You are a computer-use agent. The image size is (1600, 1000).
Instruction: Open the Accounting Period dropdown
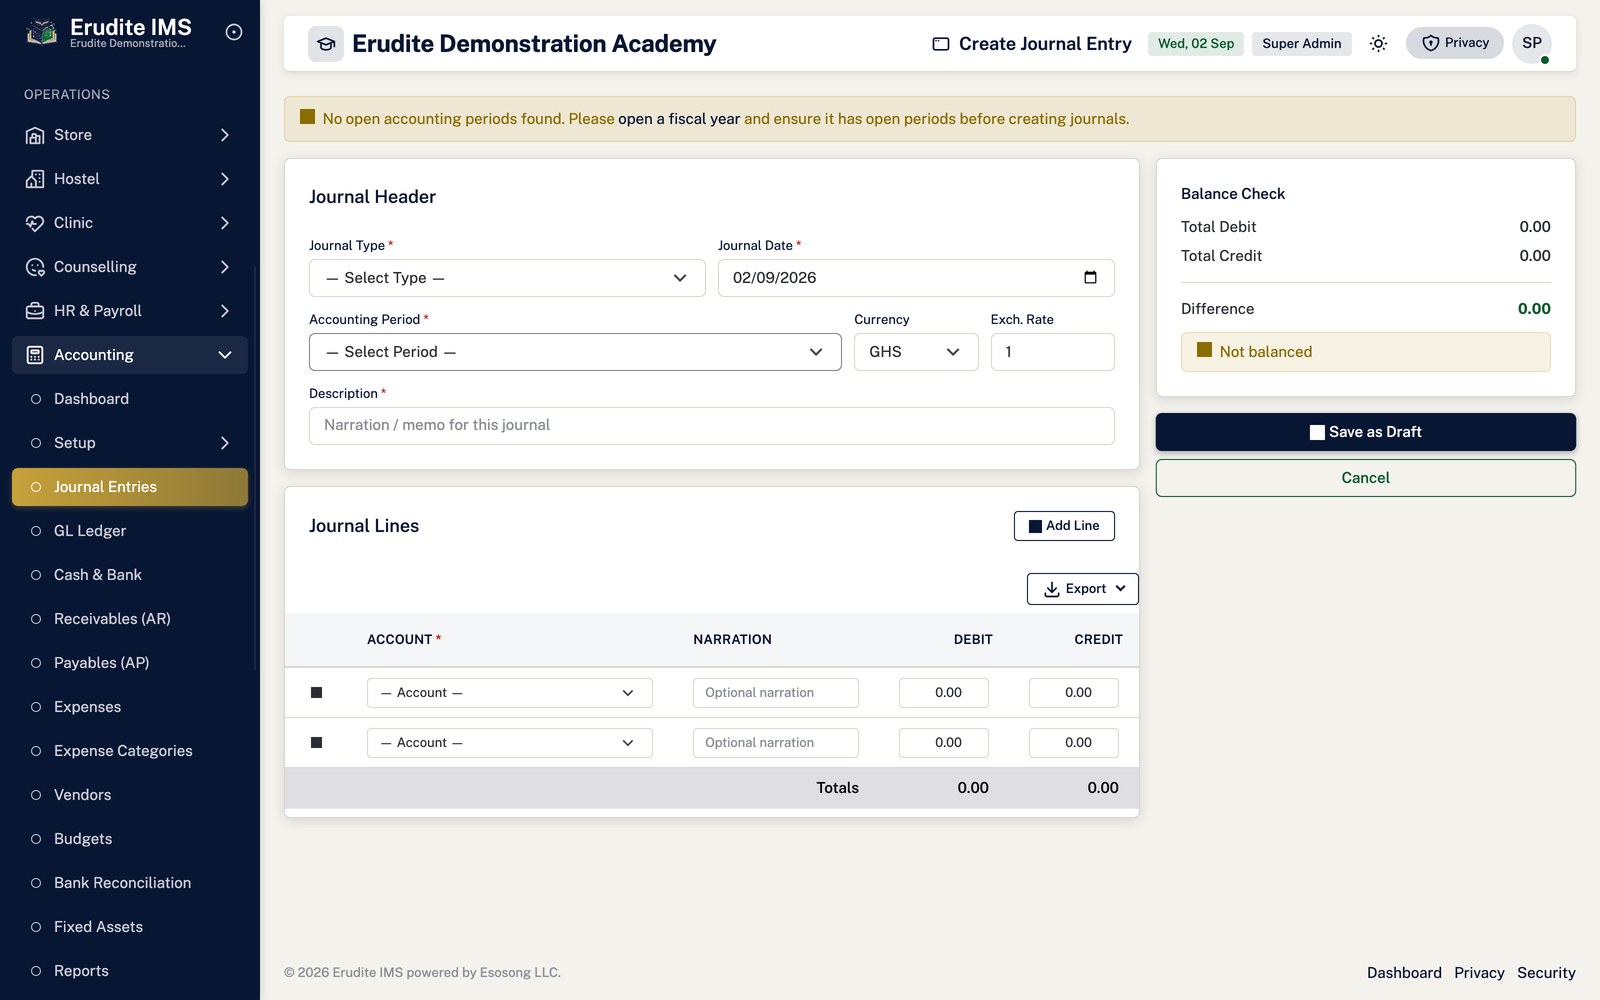tap(575, 352)
